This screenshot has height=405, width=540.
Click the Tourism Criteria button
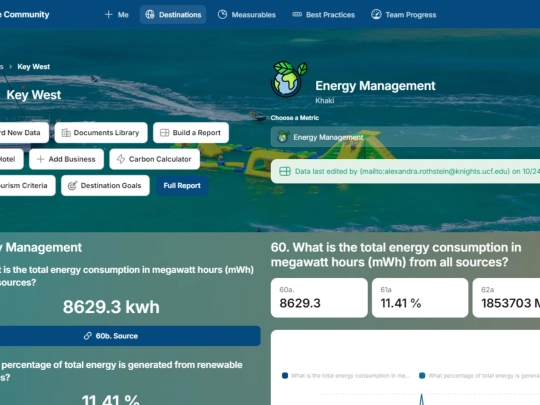(27, 186)
